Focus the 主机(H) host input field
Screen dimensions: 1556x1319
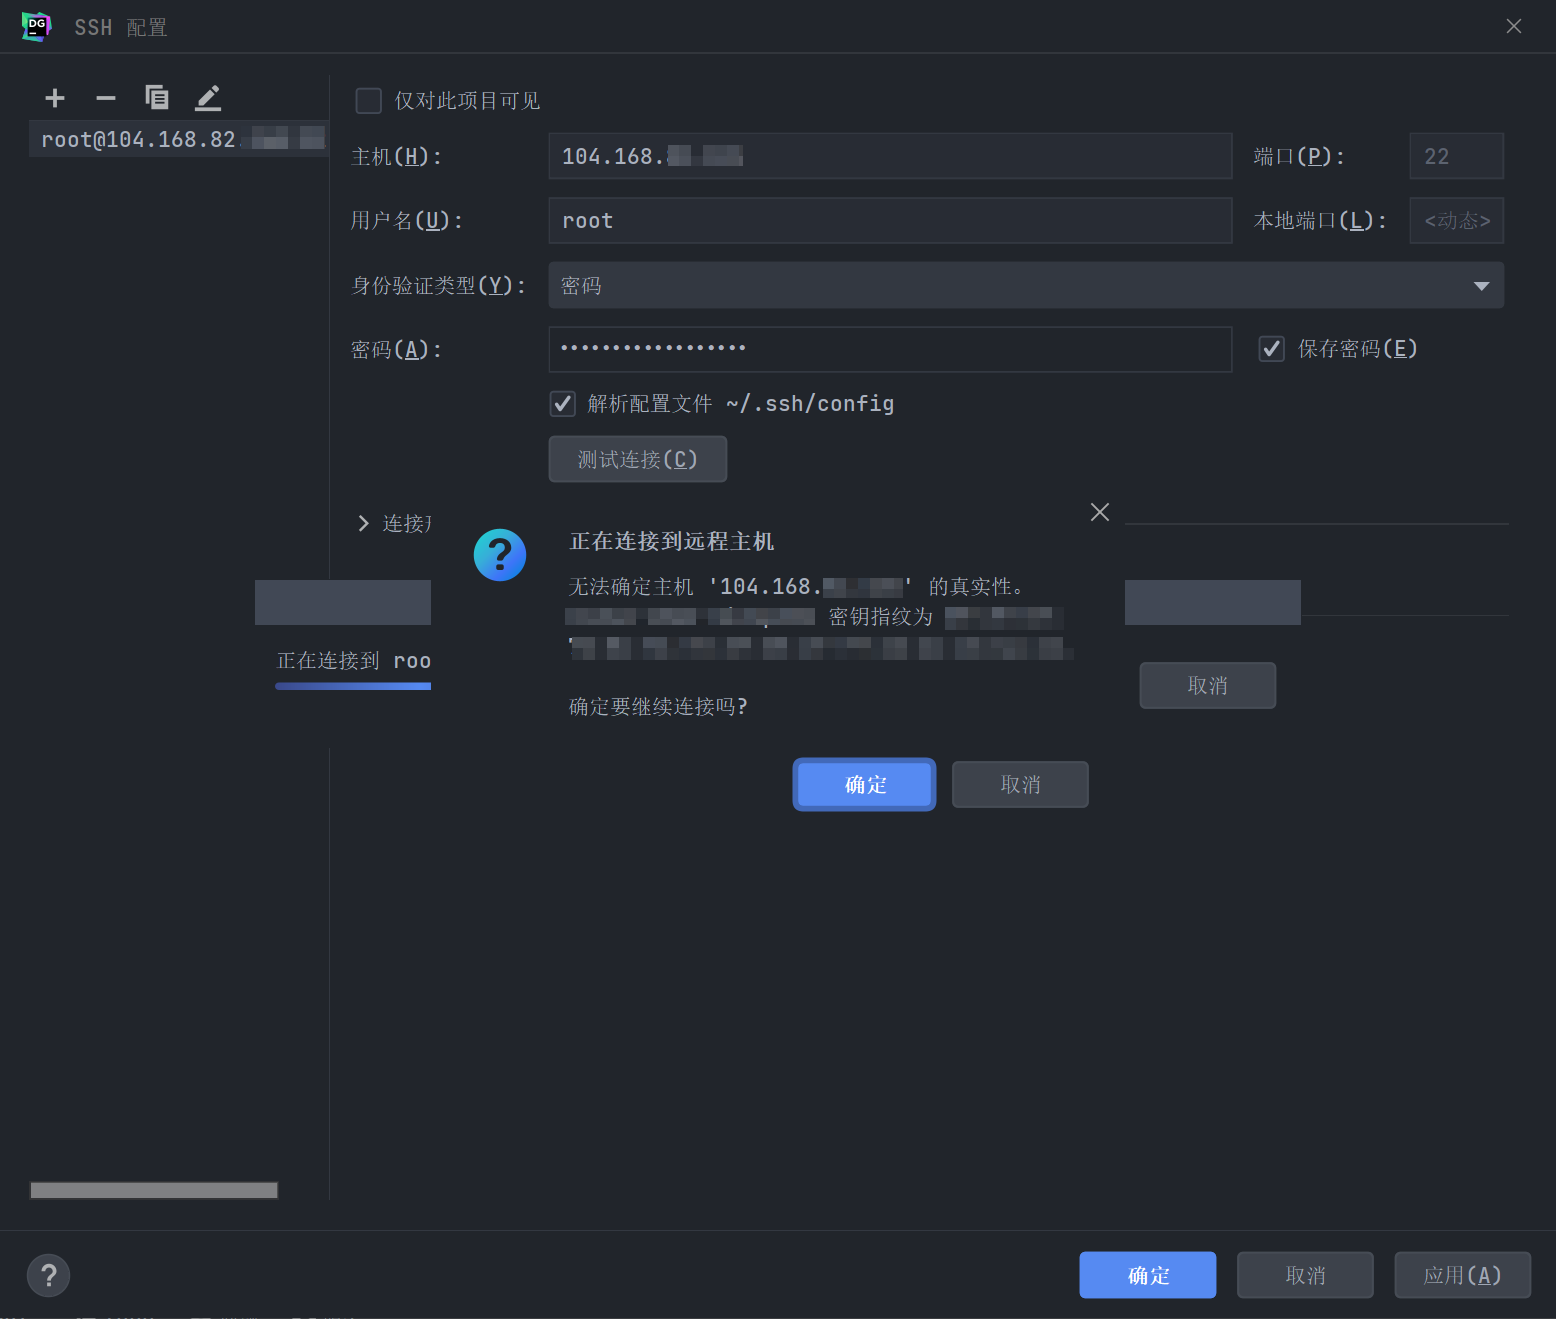tap(889, 156)
